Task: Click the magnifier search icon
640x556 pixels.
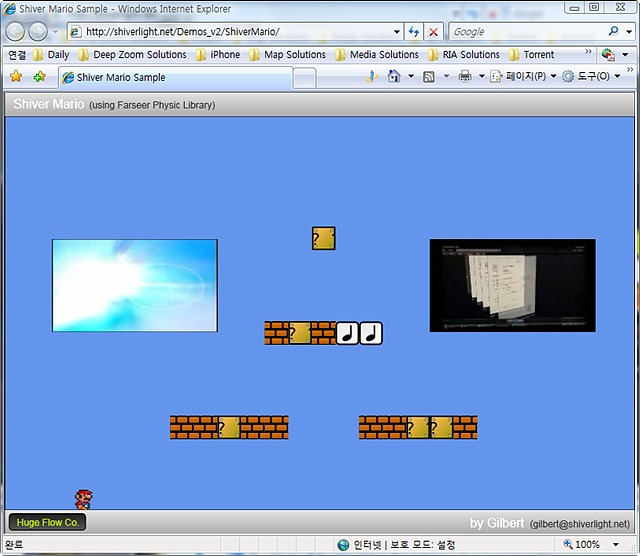Action: tap(613, 31)
